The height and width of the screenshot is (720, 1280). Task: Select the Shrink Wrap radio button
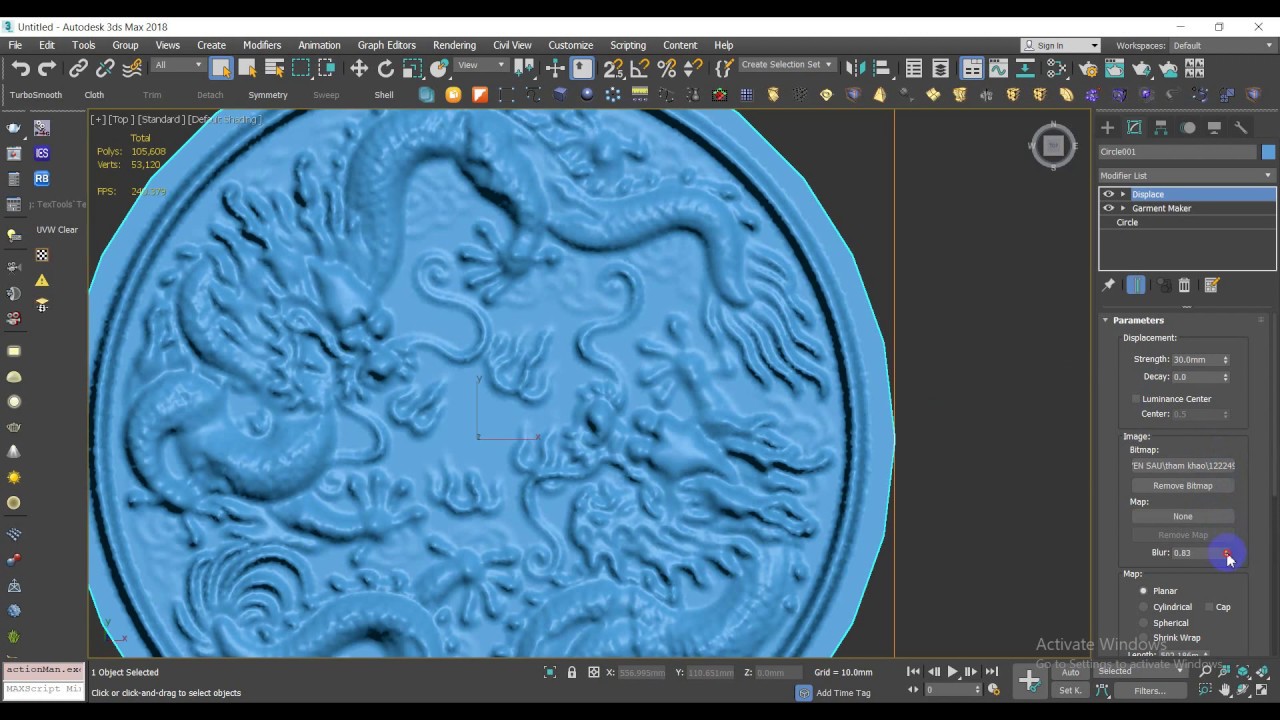coord(1144,638)
